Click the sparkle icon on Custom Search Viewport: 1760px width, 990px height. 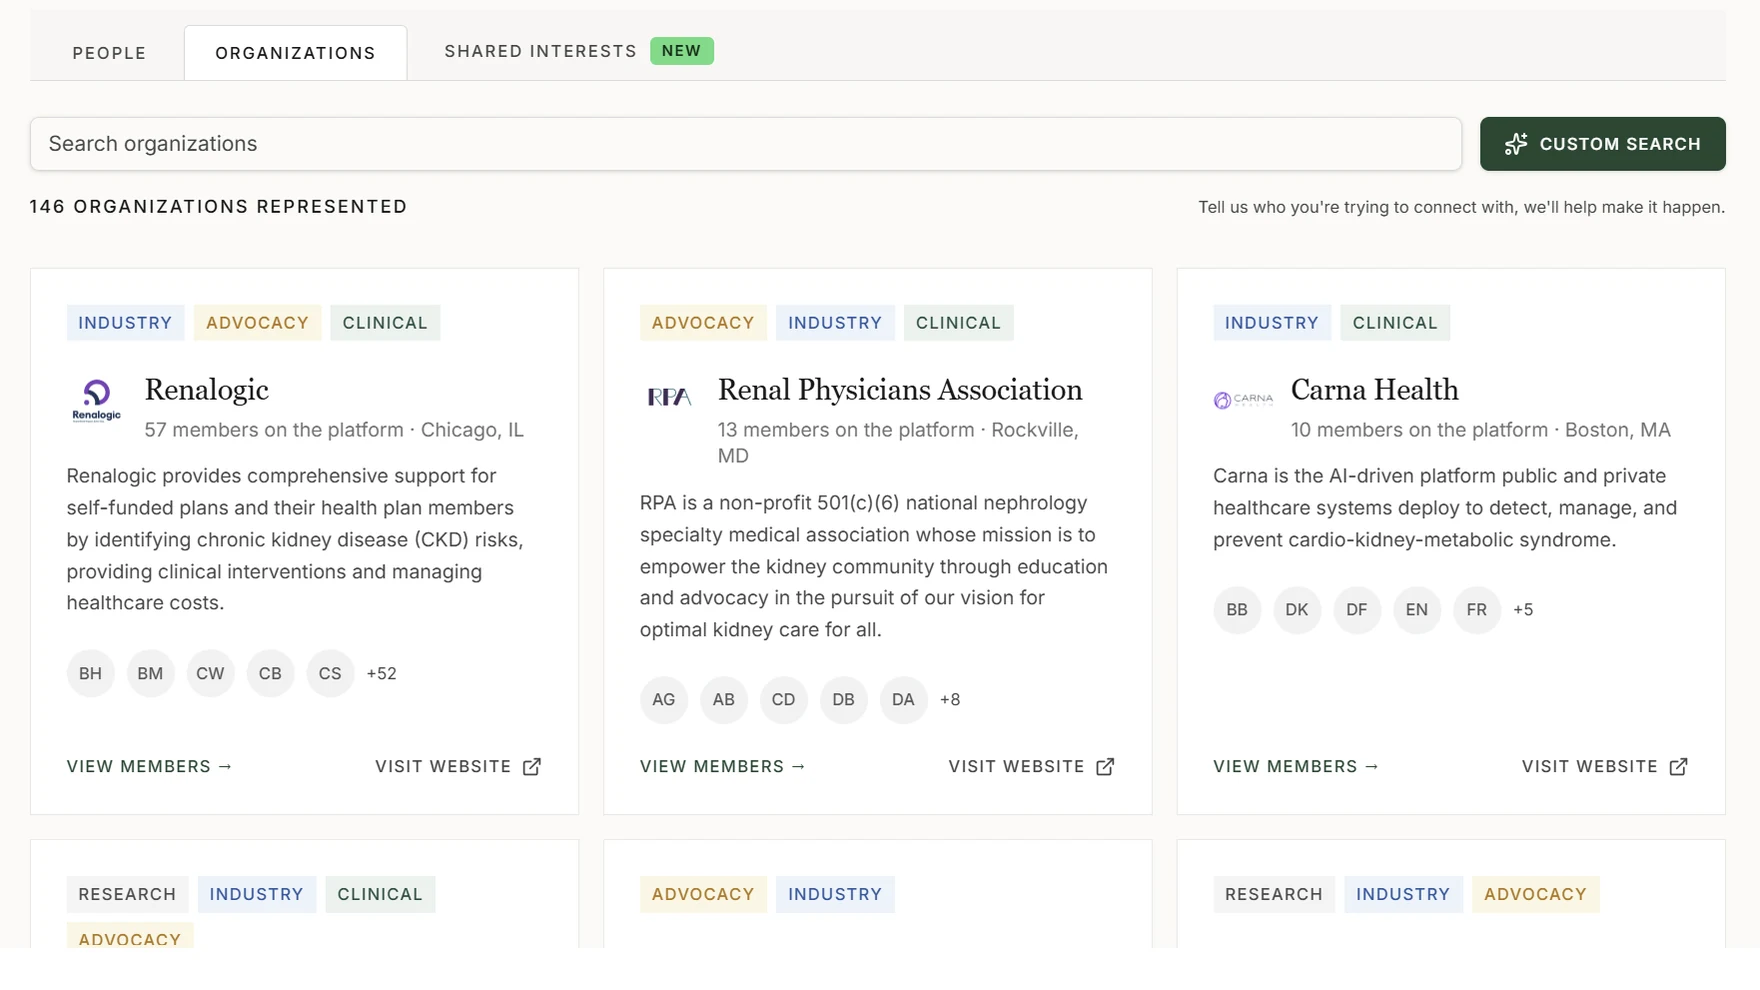pos(1516,144)
